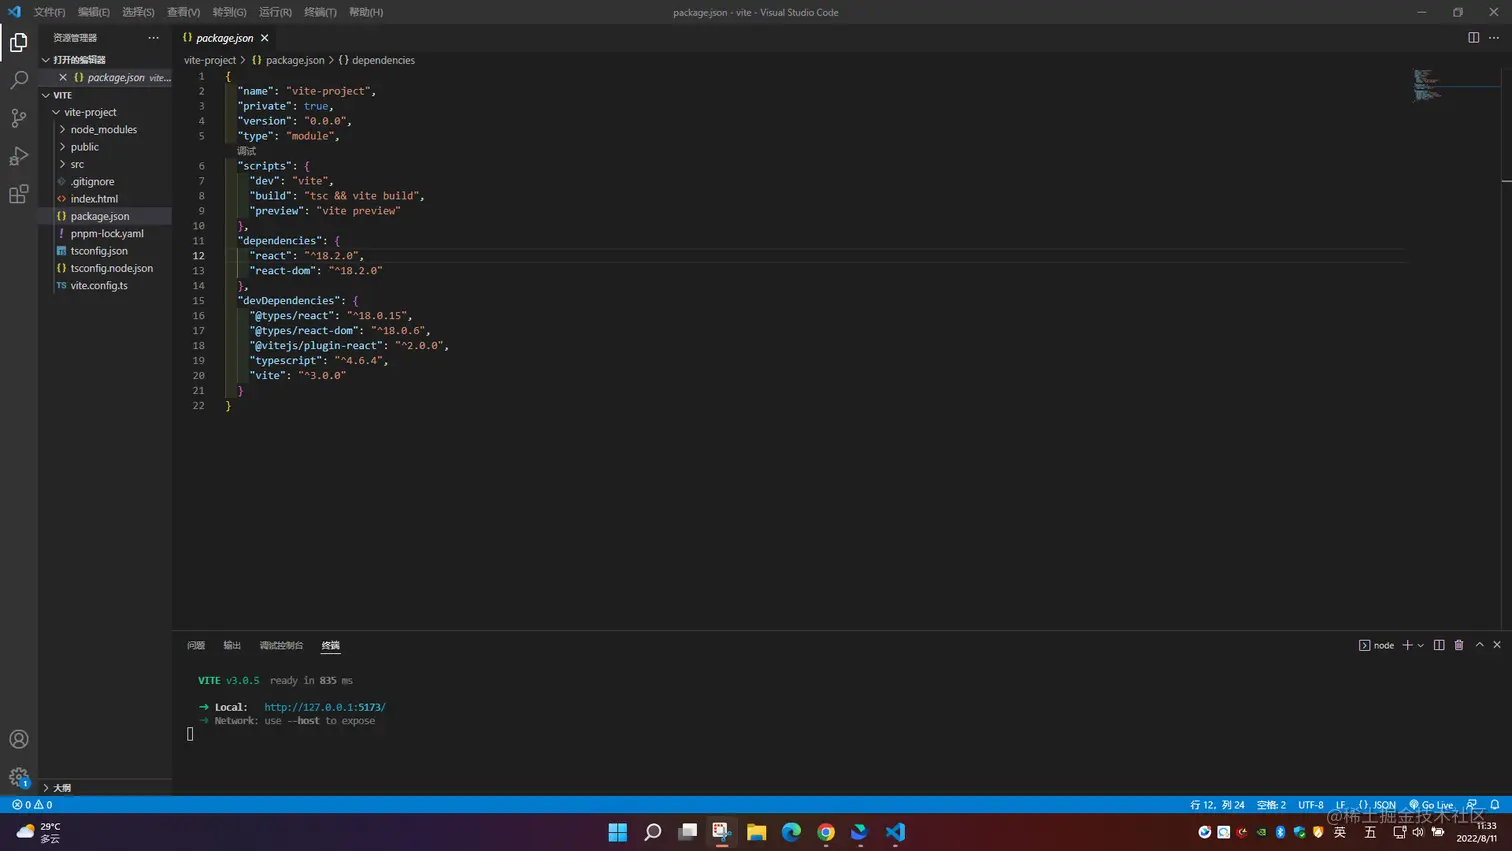The image size is (1512, 851).
Task: Open the index.html file
Action: click(x=105, y=199)
